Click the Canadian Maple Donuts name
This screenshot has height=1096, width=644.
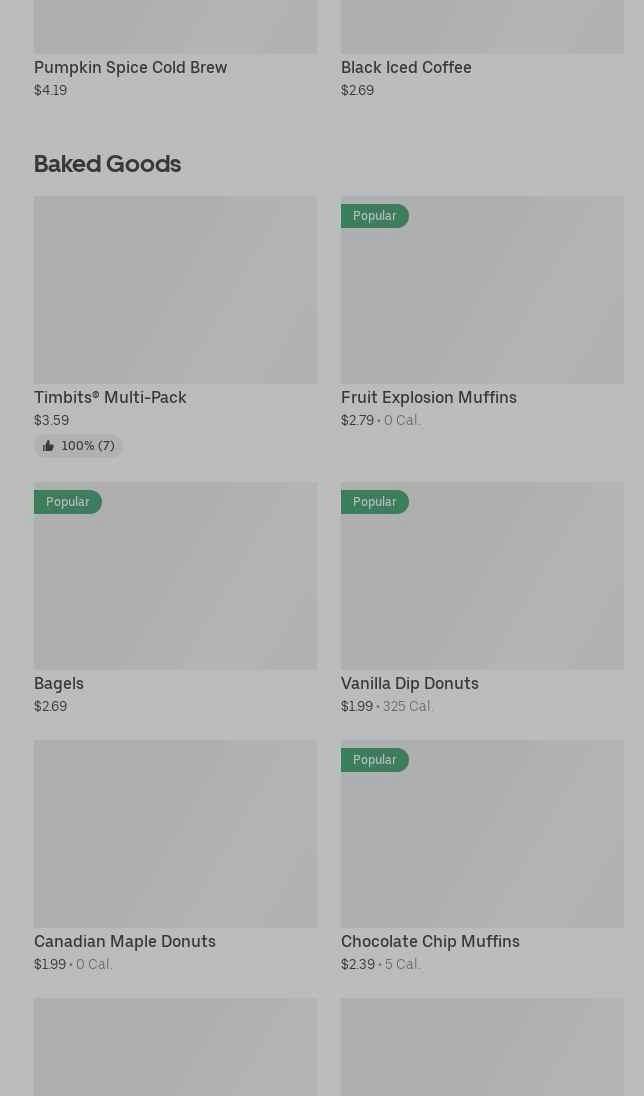125,941
